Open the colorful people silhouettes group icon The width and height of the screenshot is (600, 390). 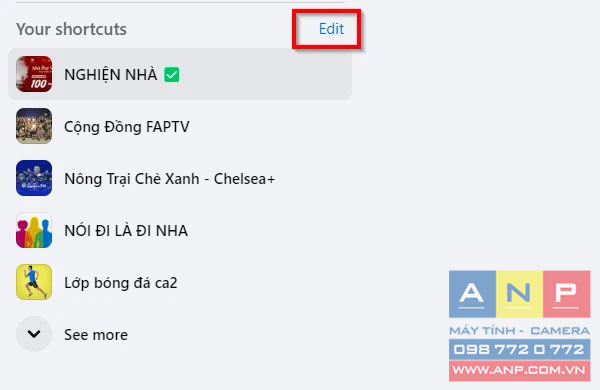click(34, 230)
